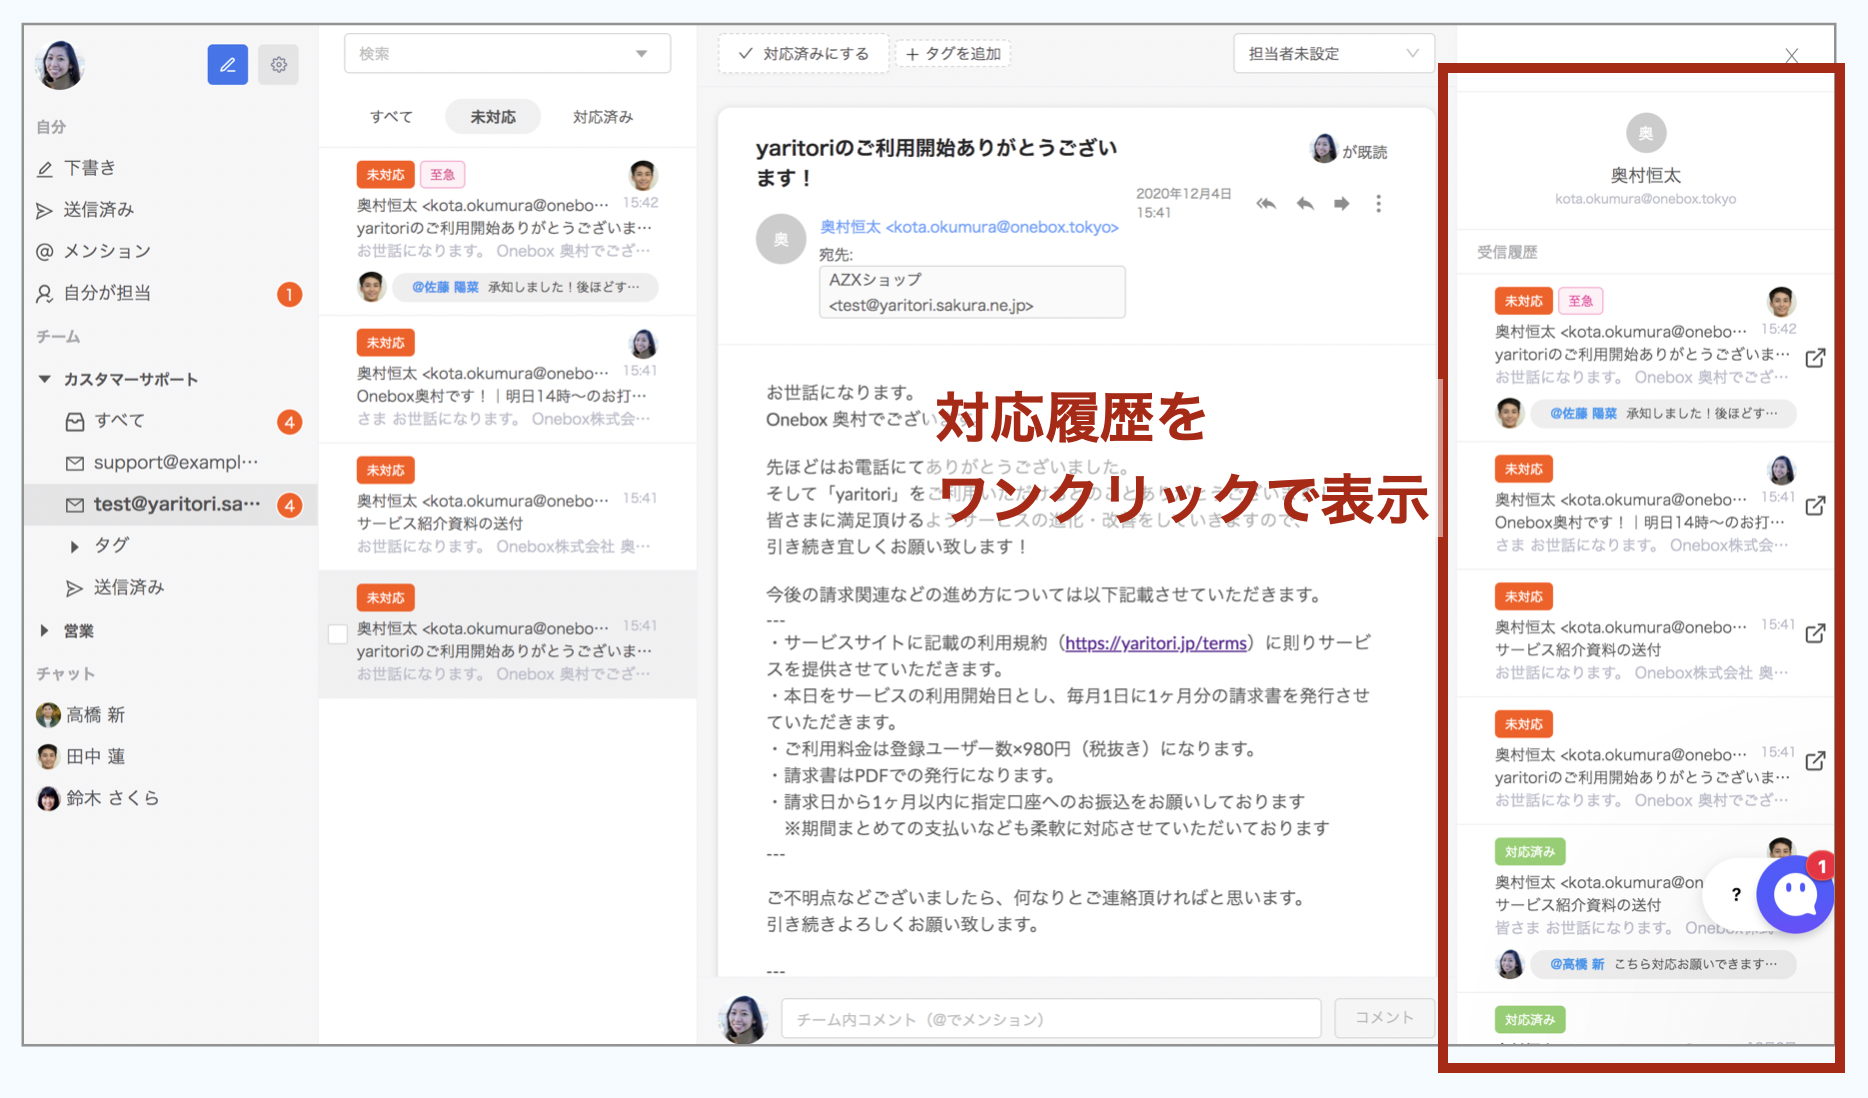Viewport: 1868px width, 1098px height.
Task: Close the history panel with X
Action: point(1791,56)
